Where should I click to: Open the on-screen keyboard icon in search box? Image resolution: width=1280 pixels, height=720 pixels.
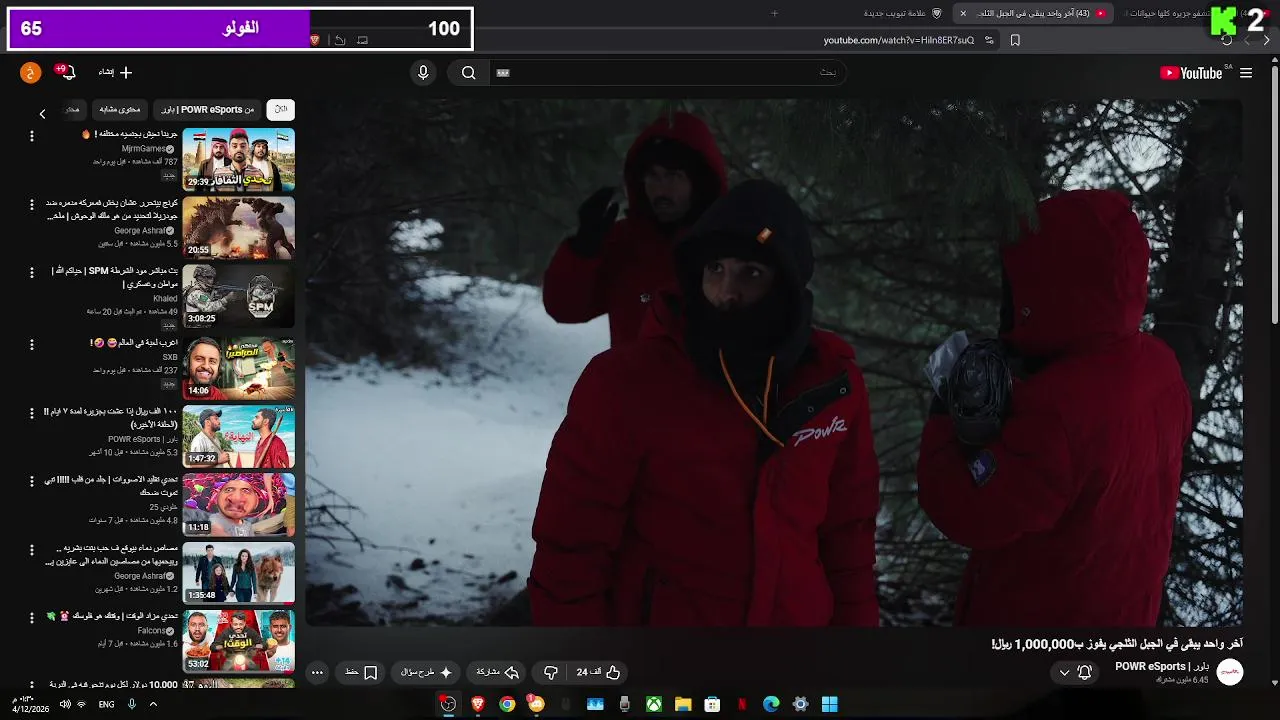point(503,73)
